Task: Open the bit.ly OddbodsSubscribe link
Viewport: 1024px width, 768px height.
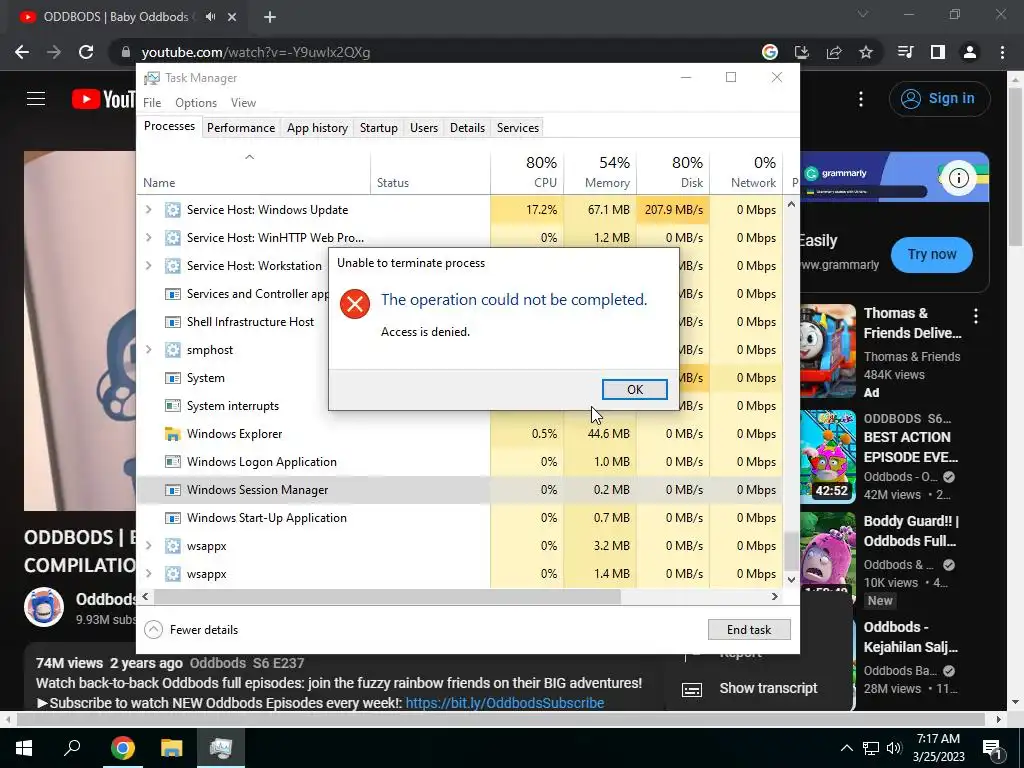Action: coord(505,703)
